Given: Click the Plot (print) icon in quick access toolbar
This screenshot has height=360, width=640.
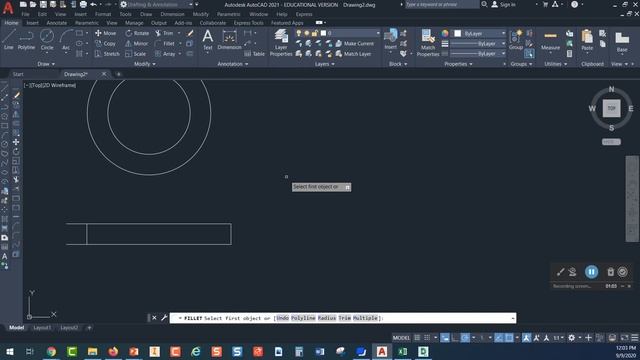Looking at the screenshot, I should [x=83, y=4].
